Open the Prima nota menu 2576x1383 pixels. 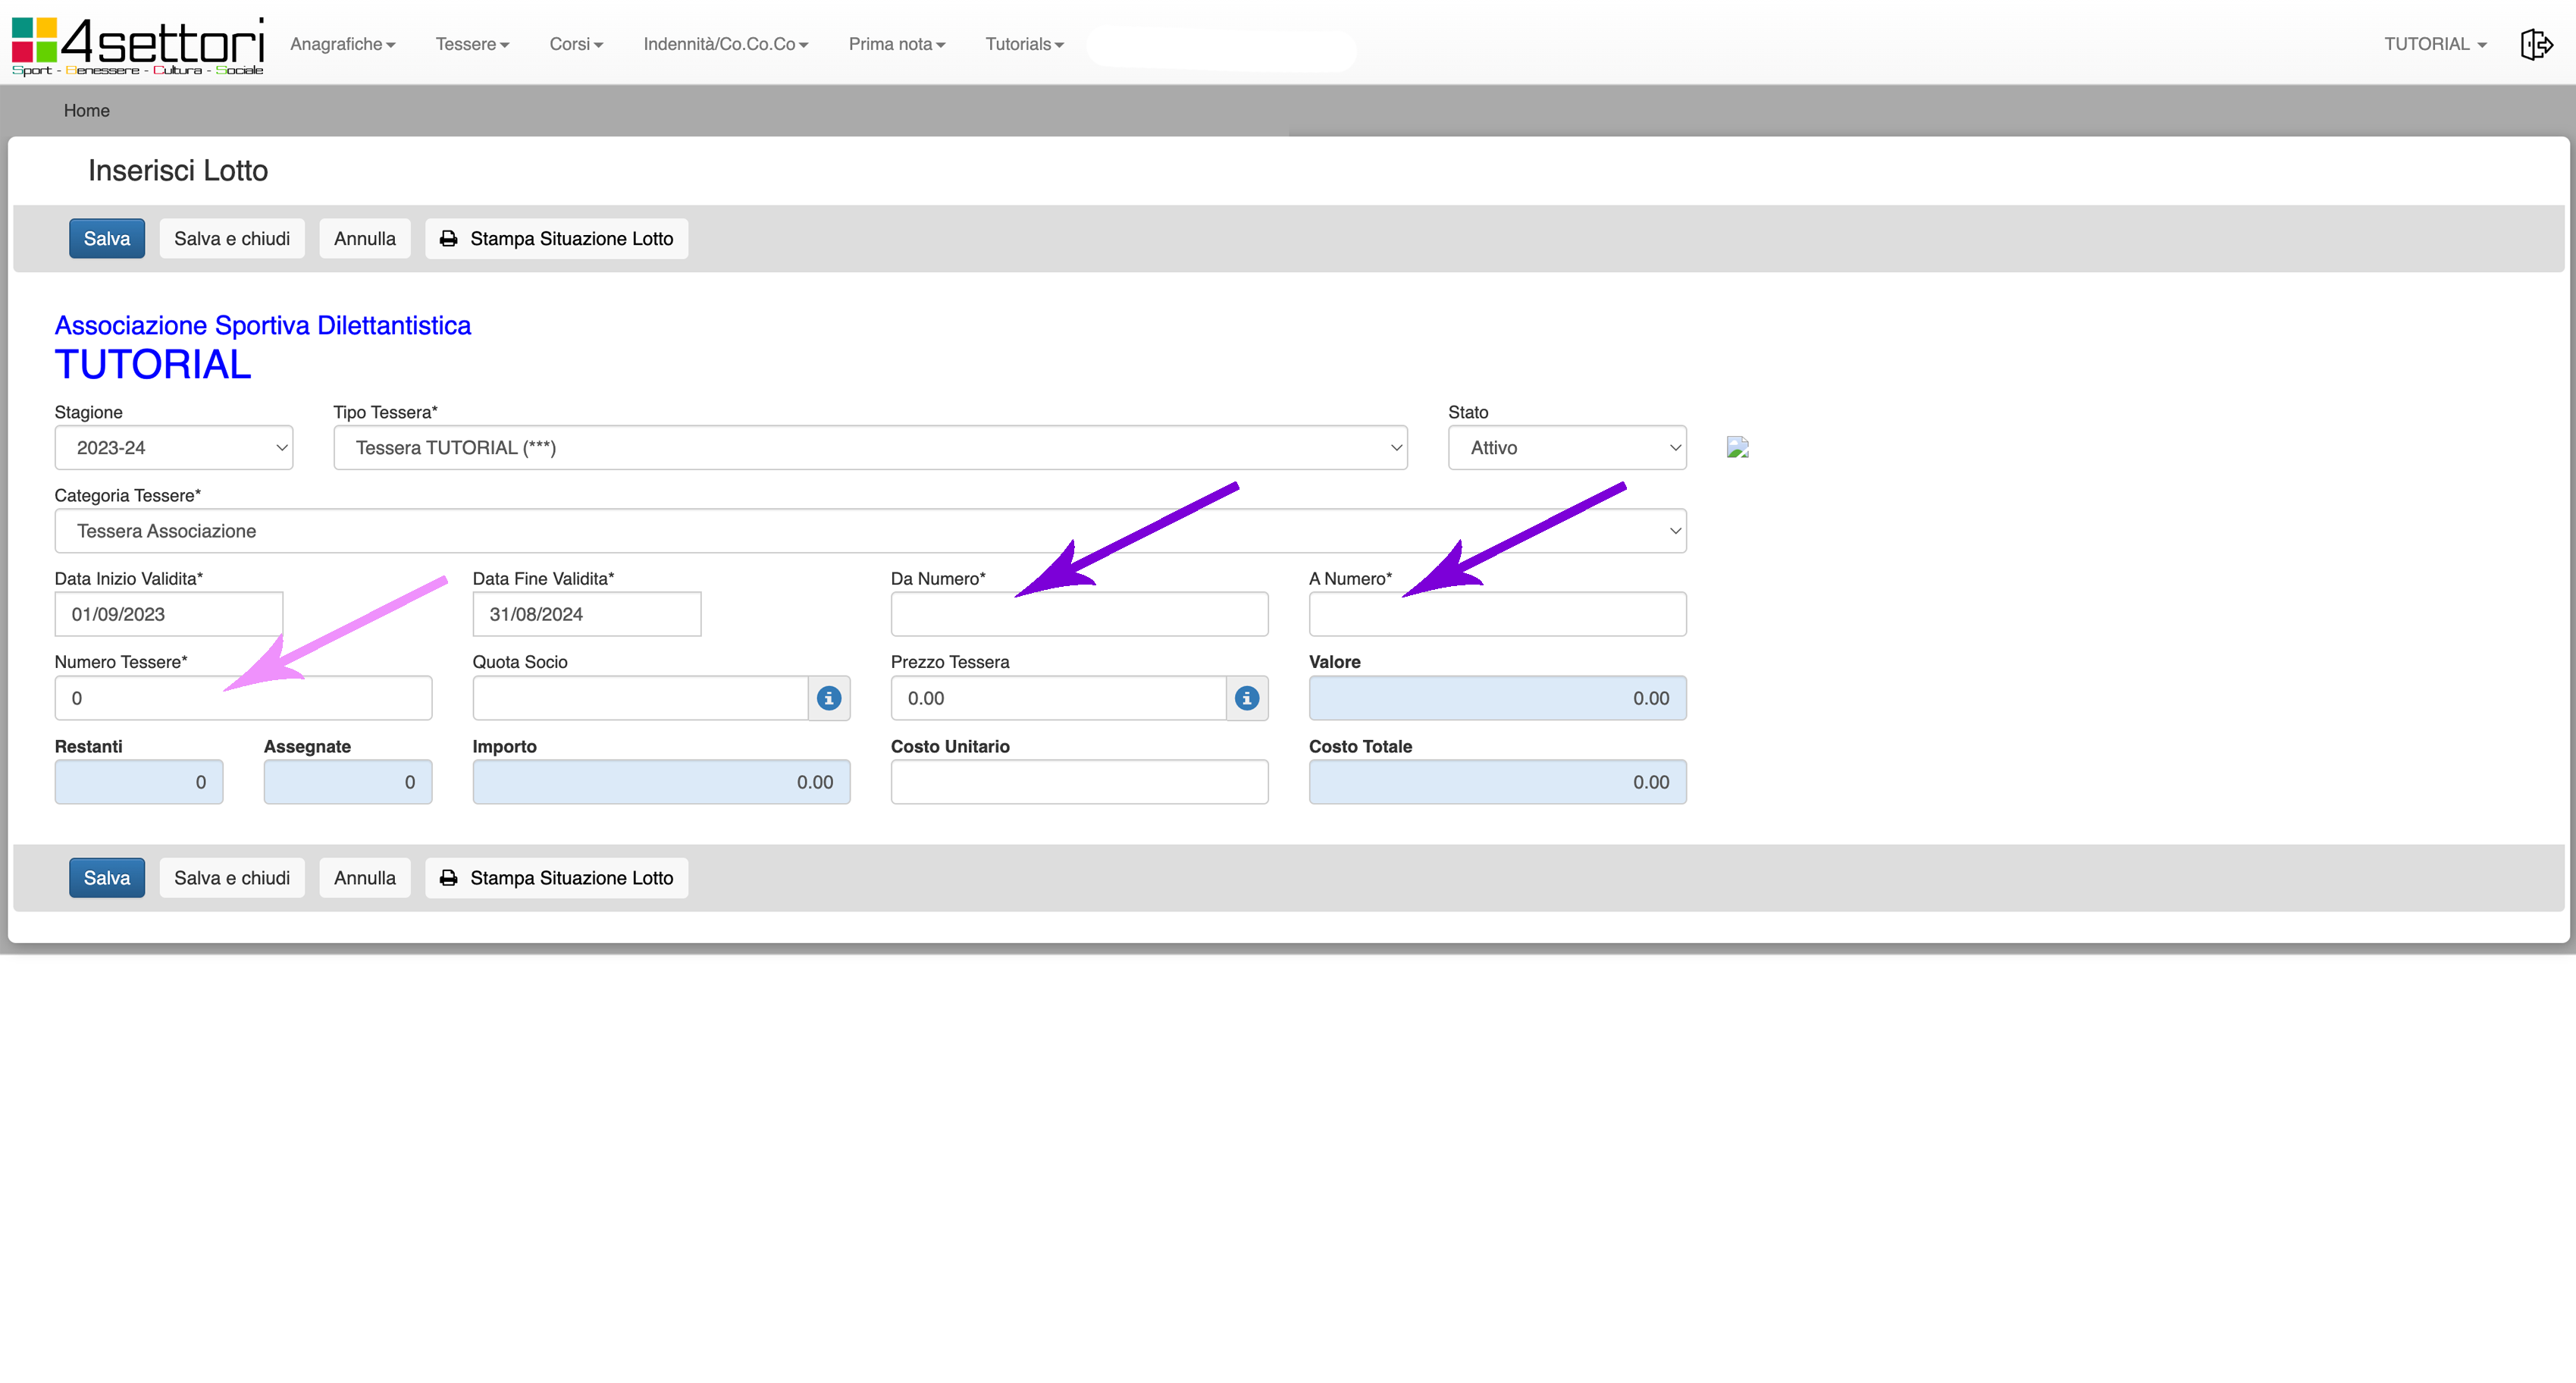[x=896, y=44]
